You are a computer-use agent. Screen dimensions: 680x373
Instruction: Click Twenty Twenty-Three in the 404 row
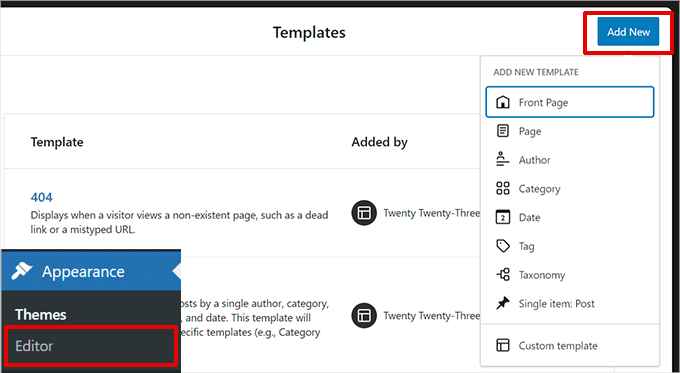pos(432,213)
